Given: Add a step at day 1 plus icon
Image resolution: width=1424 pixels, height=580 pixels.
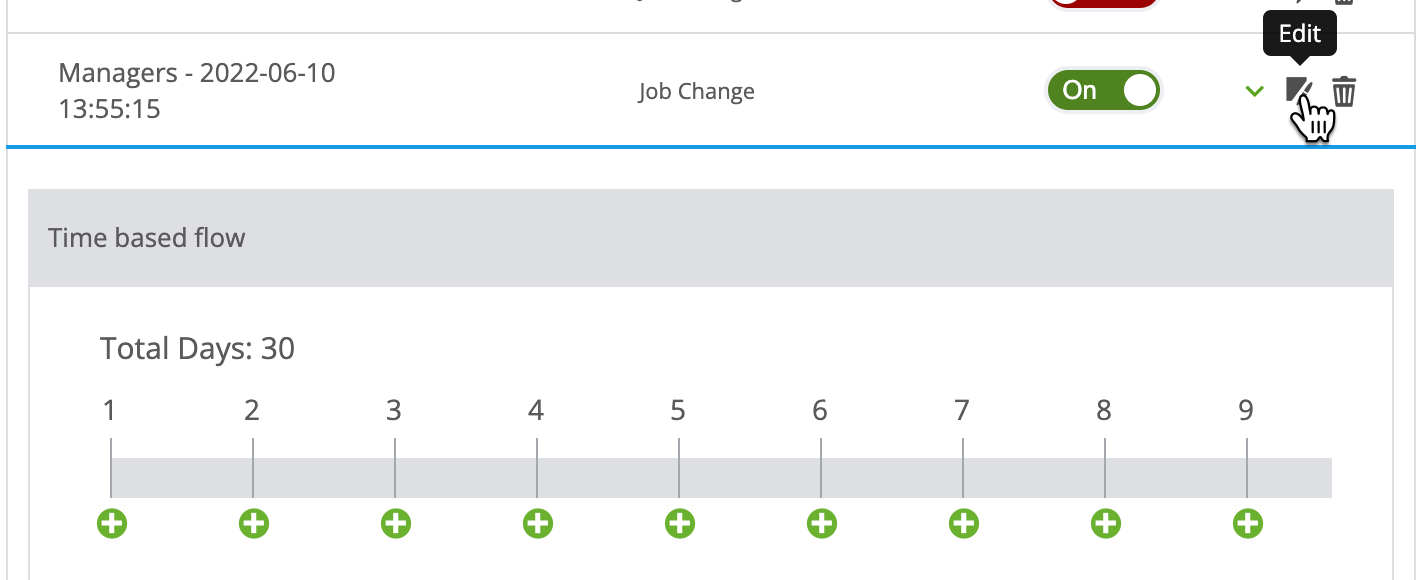Looking at the screenshot, I should pos(111,522).
